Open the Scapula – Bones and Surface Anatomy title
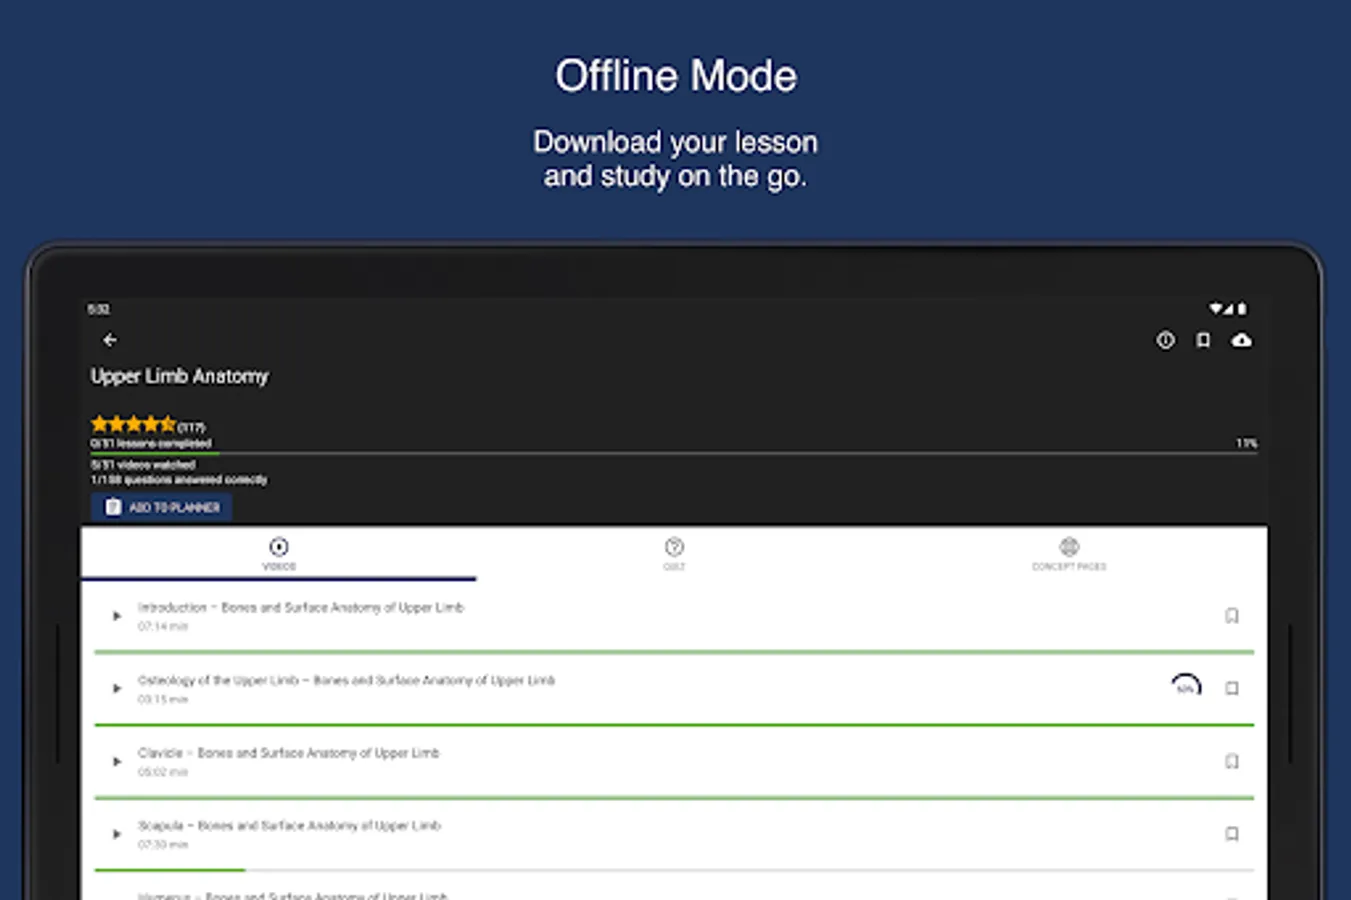Screen dimensions: 1351x900 click(x=289, y=826)
